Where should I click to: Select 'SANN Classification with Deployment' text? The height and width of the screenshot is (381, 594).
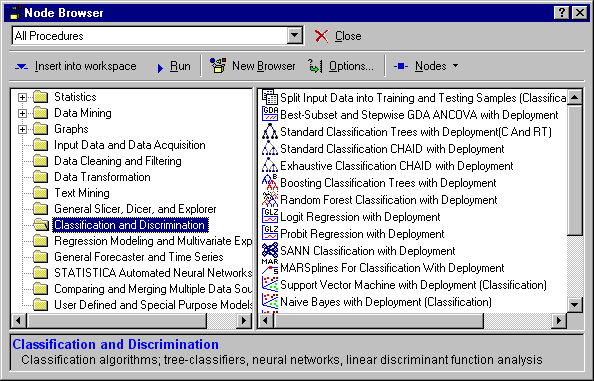coord(368,251)
